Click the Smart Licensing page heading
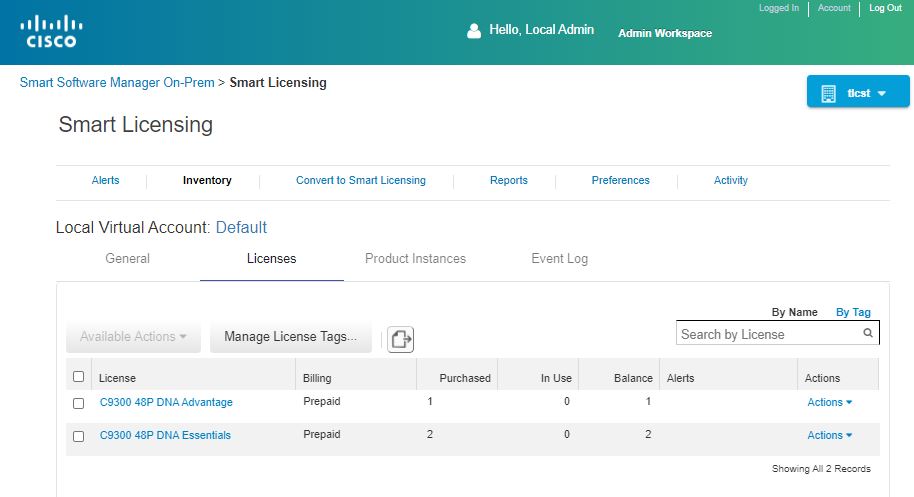This screenshot has height=497, width=914. click(x=136, y=125)
